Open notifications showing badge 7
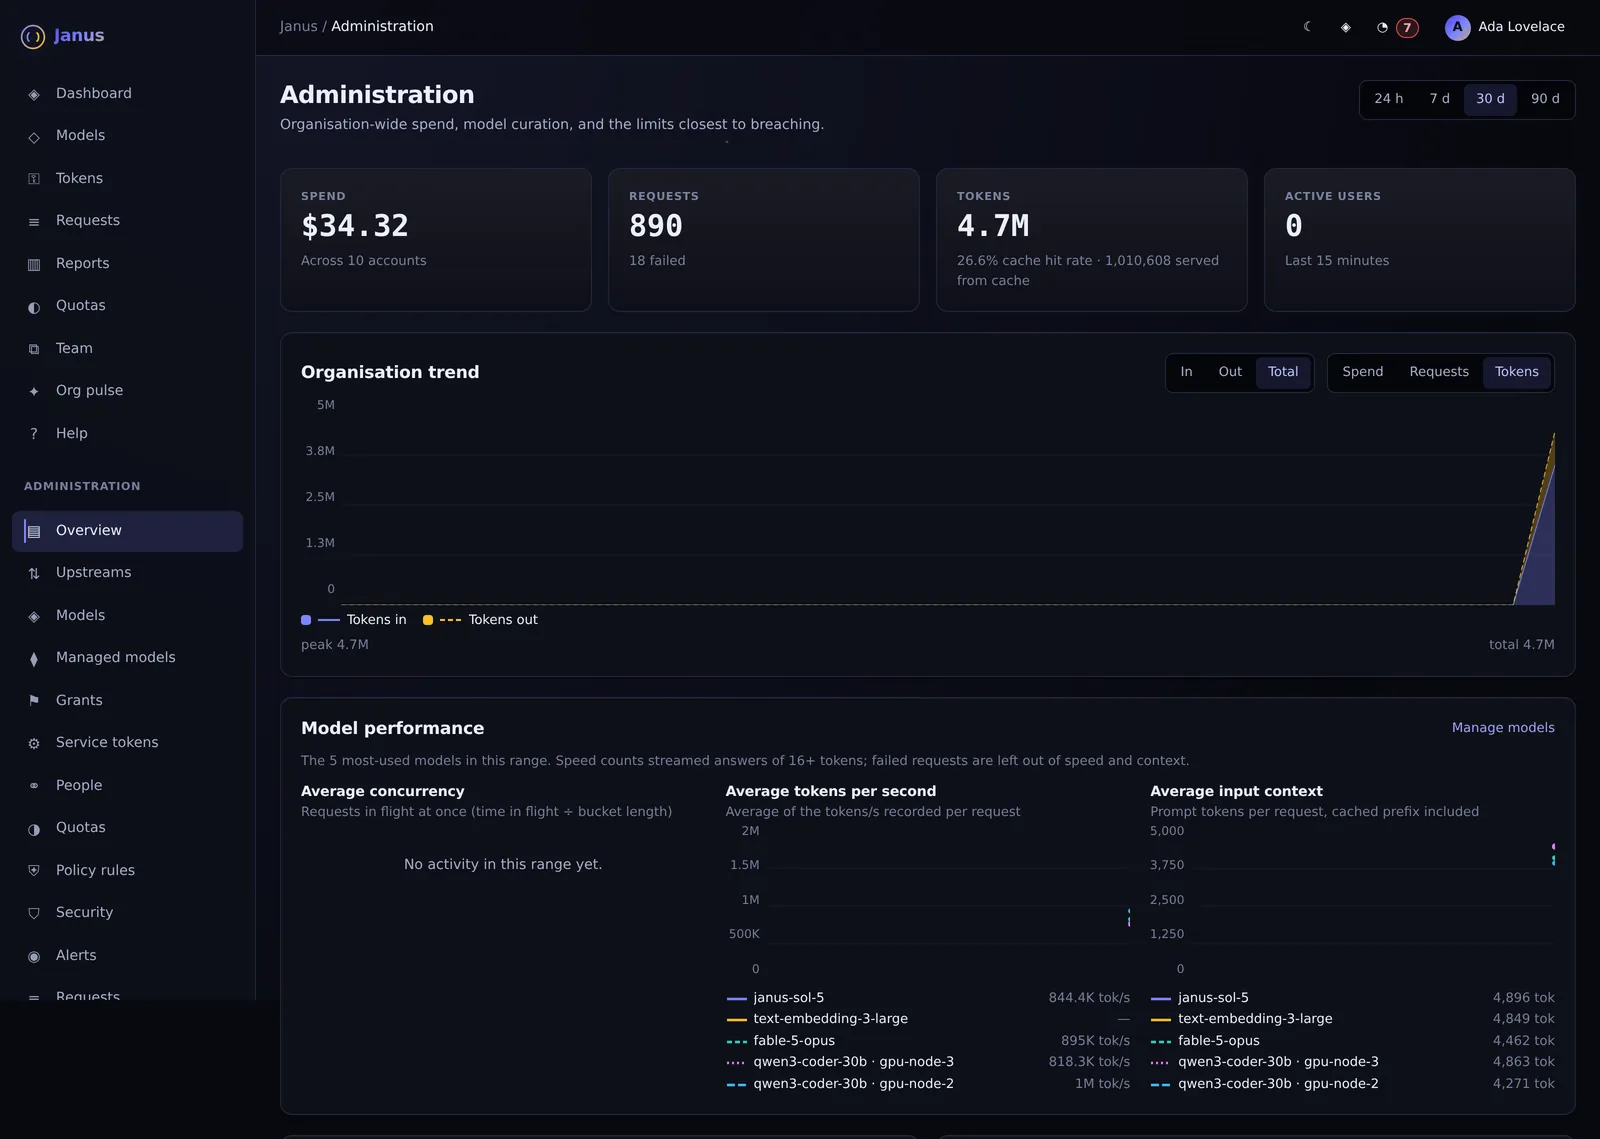This screenshot has width=1600, height=1139. pos(1396,27)
